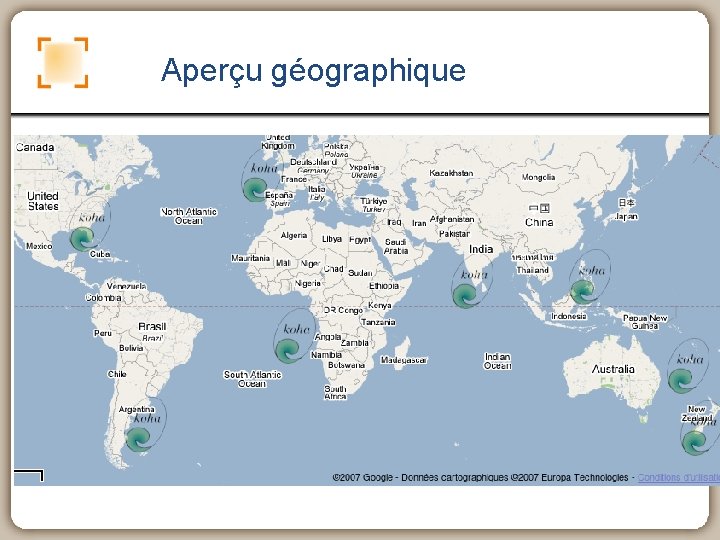The height and width of the screenshot is (540, 720).
Task: Click the Brasil country label
Action: coord(152,326)
